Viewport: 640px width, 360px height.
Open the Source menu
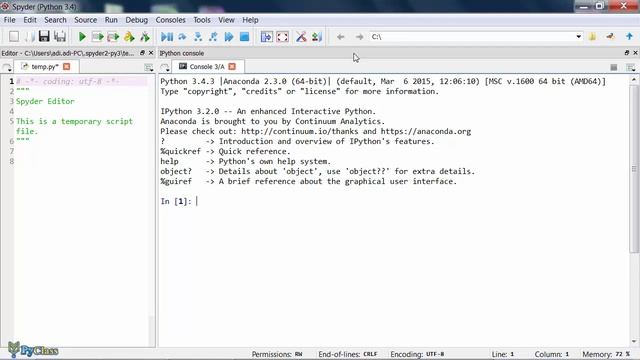pyautogui.click(x=85, y=20)
